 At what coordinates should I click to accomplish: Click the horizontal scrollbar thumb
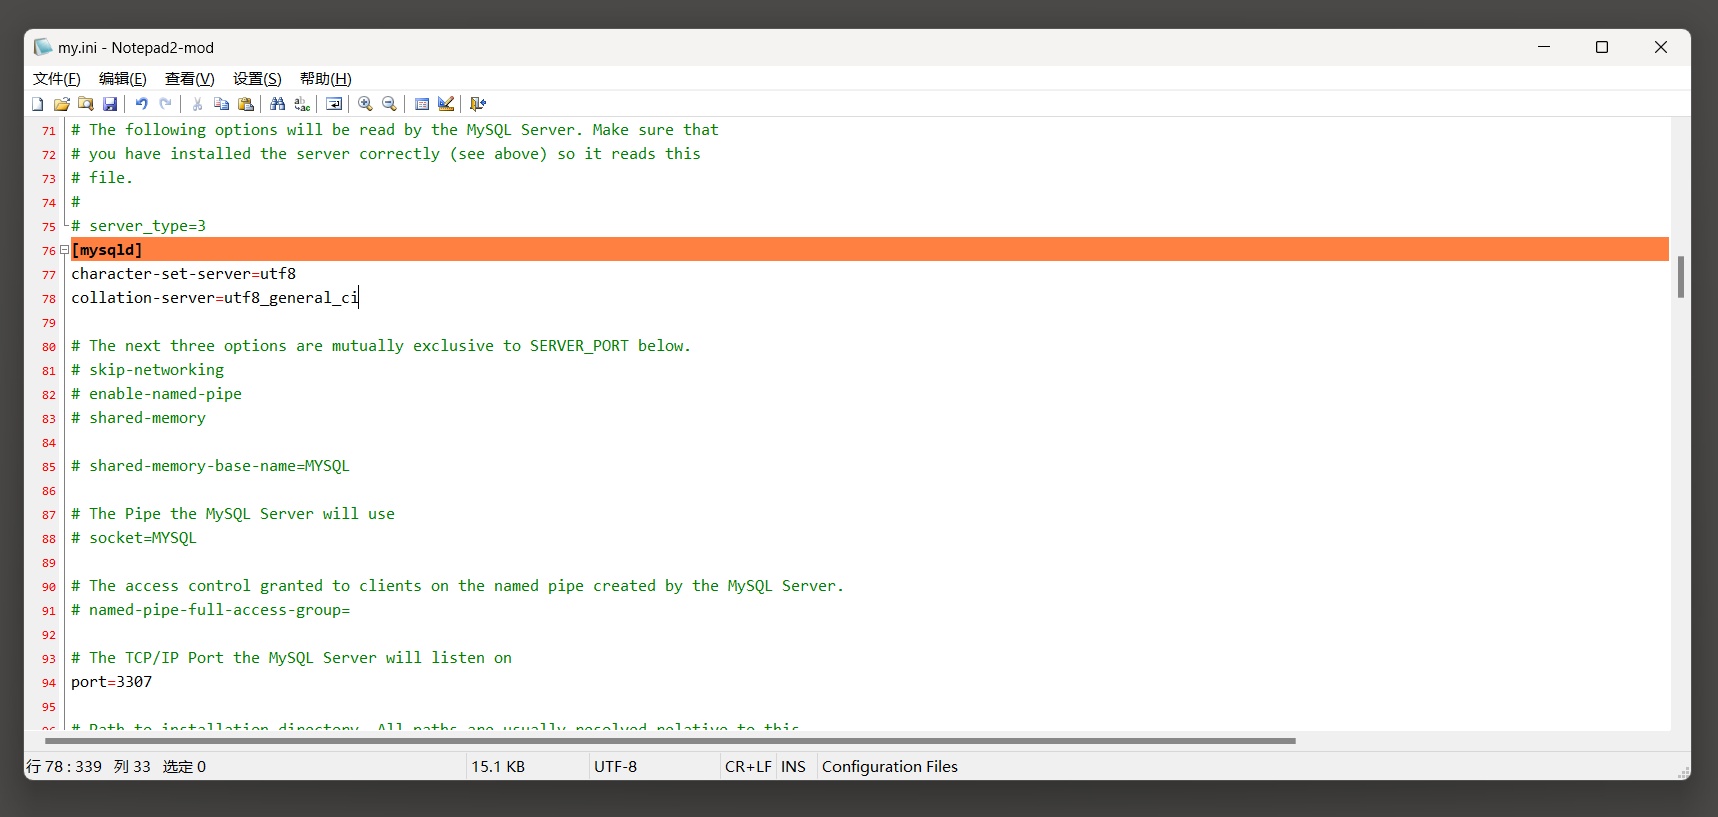tap(670, 741)
